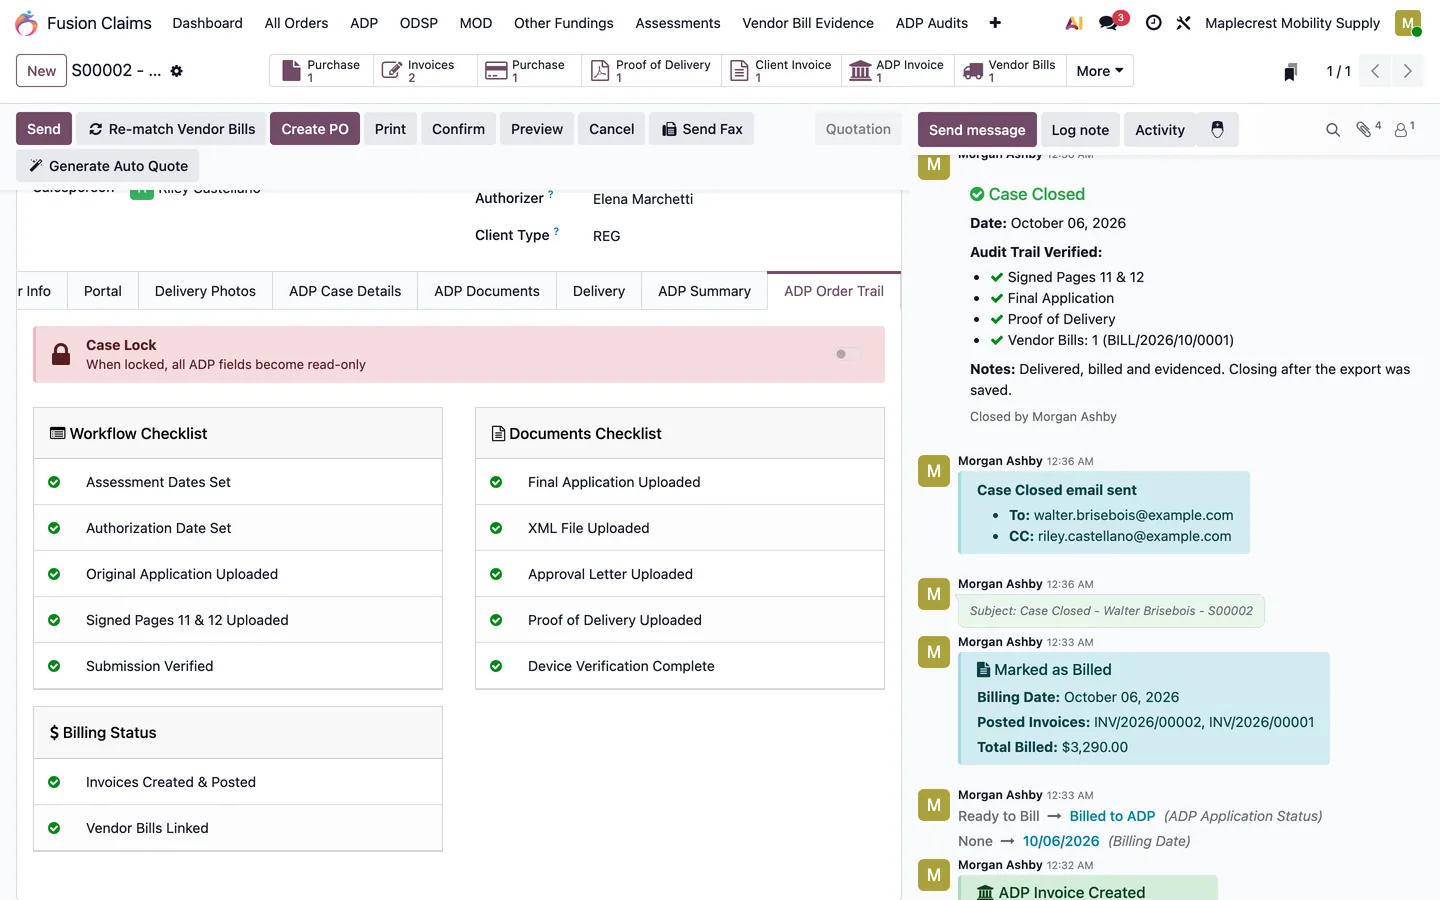Click the New record button

(x=42, y=71)
